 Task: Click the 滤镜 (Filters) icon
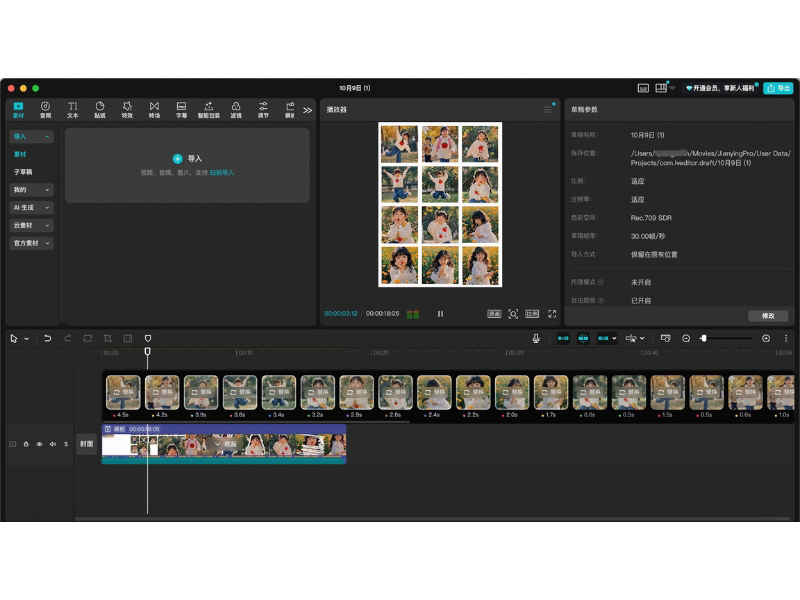(236, 109)
